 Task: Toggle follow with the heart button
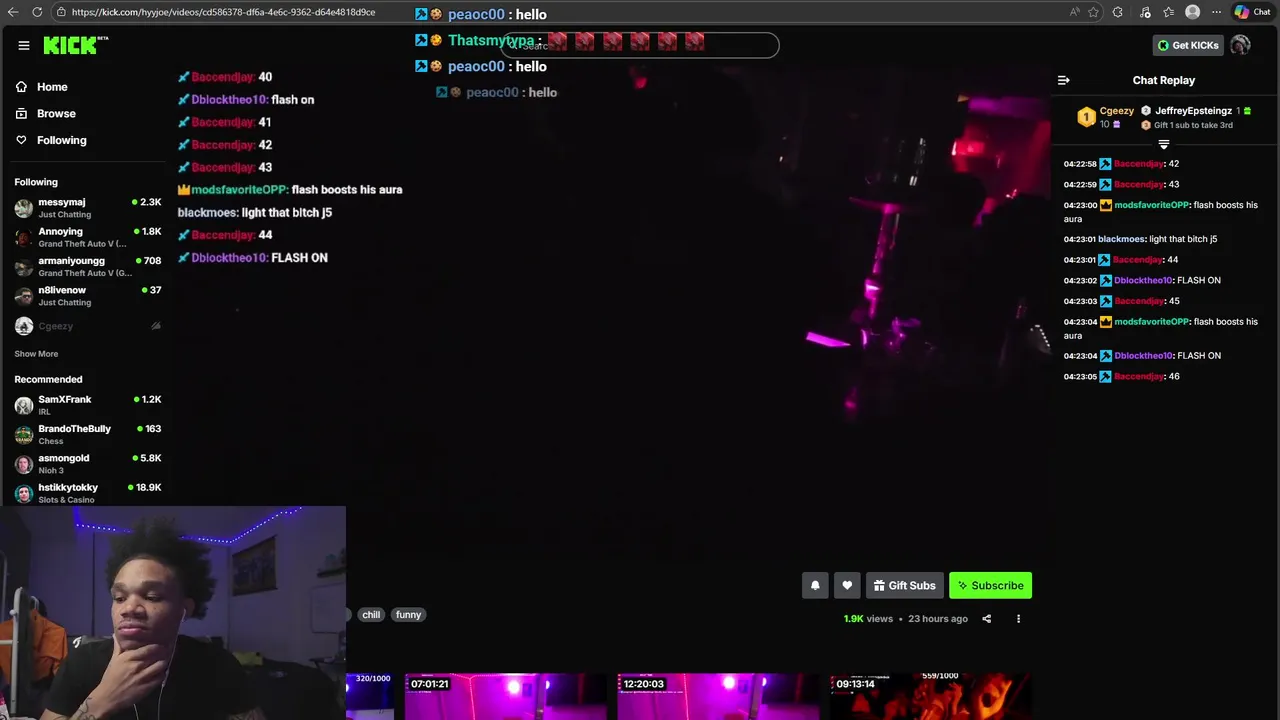pos(847,586)
